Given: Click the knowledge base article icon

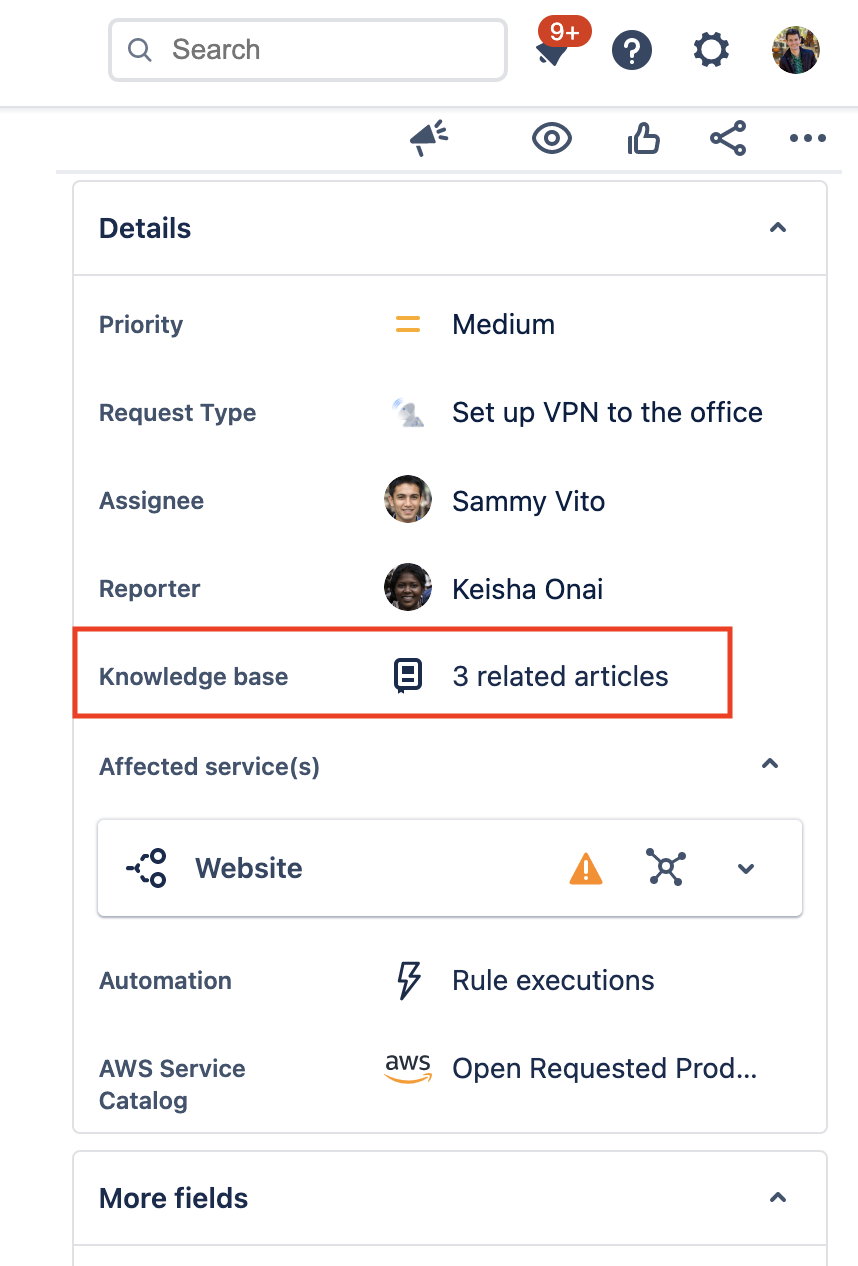Looking at the screenshot, I should [x=407, y=676].
